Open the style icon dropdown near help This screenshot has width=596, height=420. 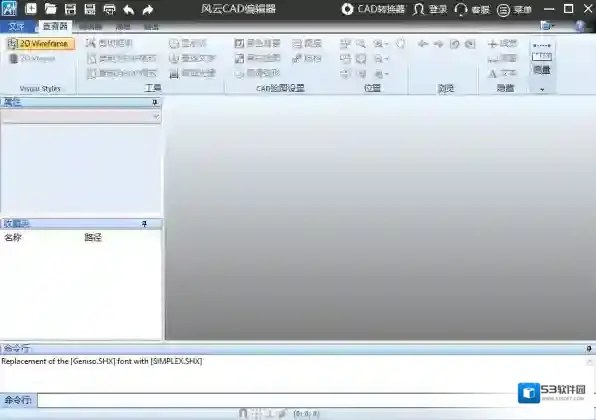(x=548, y=26)
